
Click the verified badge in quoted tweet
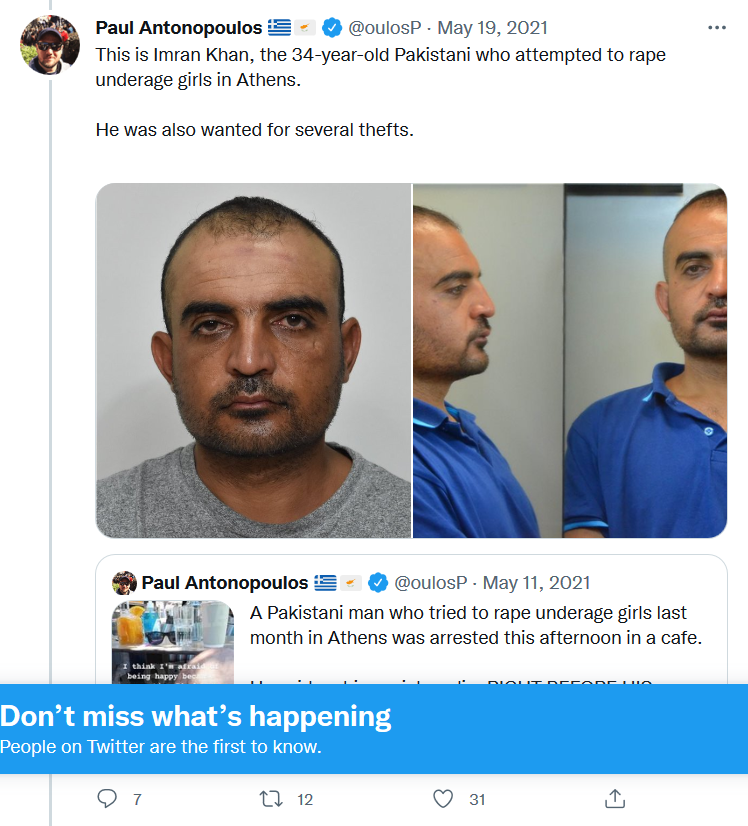(378, 583)
